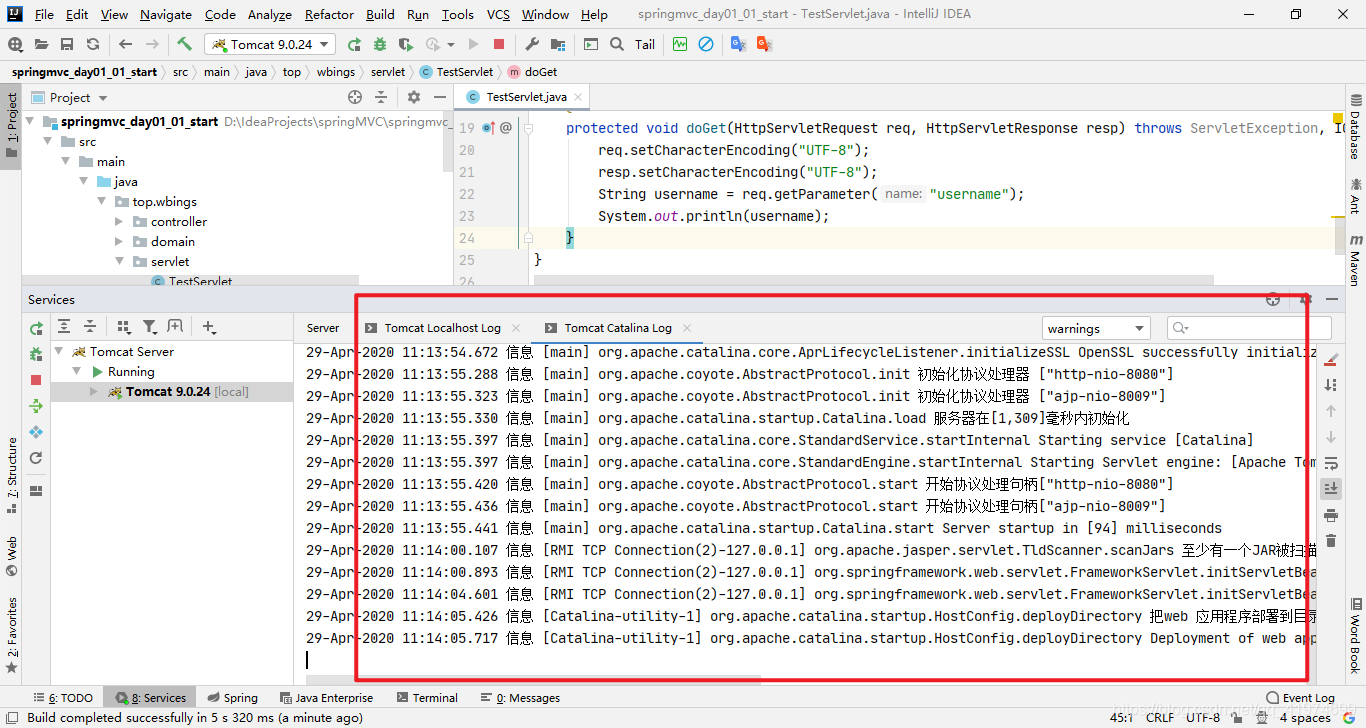The width and height of the screenshot is (1366, 728).
Task: Stop Tomcat with the main toolbar red square
Action: point(499,44)
